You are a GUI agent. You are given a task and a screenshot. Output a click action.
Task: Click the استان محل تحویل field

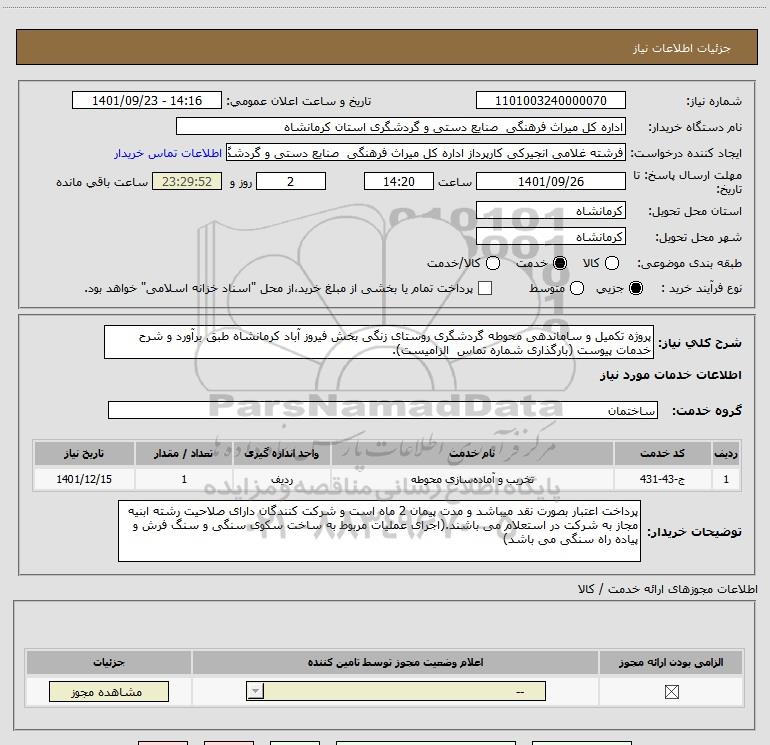[x=550, y=211]
